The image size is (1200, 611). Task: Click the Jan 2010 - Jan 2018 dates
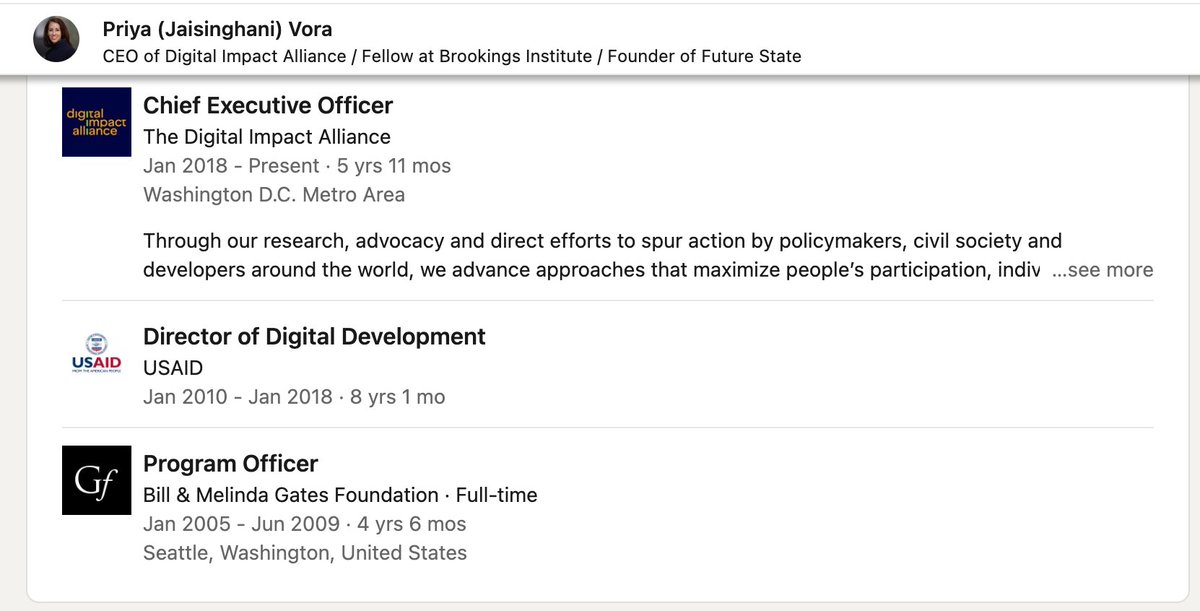coord(237,397)
